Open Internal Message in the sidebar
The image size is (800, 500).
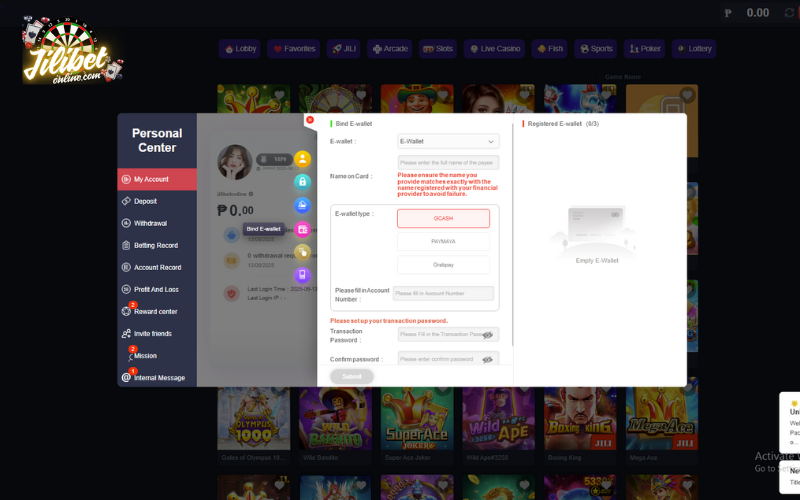[157, 378]
